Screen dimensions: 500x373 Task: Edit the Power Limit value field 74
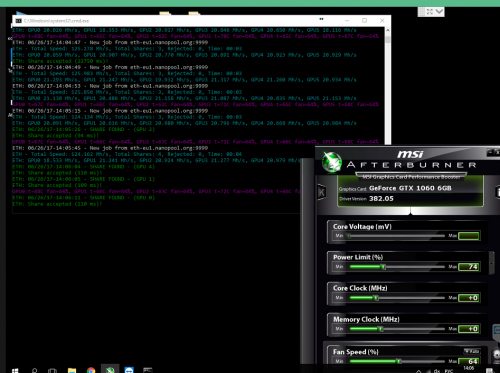469,267
